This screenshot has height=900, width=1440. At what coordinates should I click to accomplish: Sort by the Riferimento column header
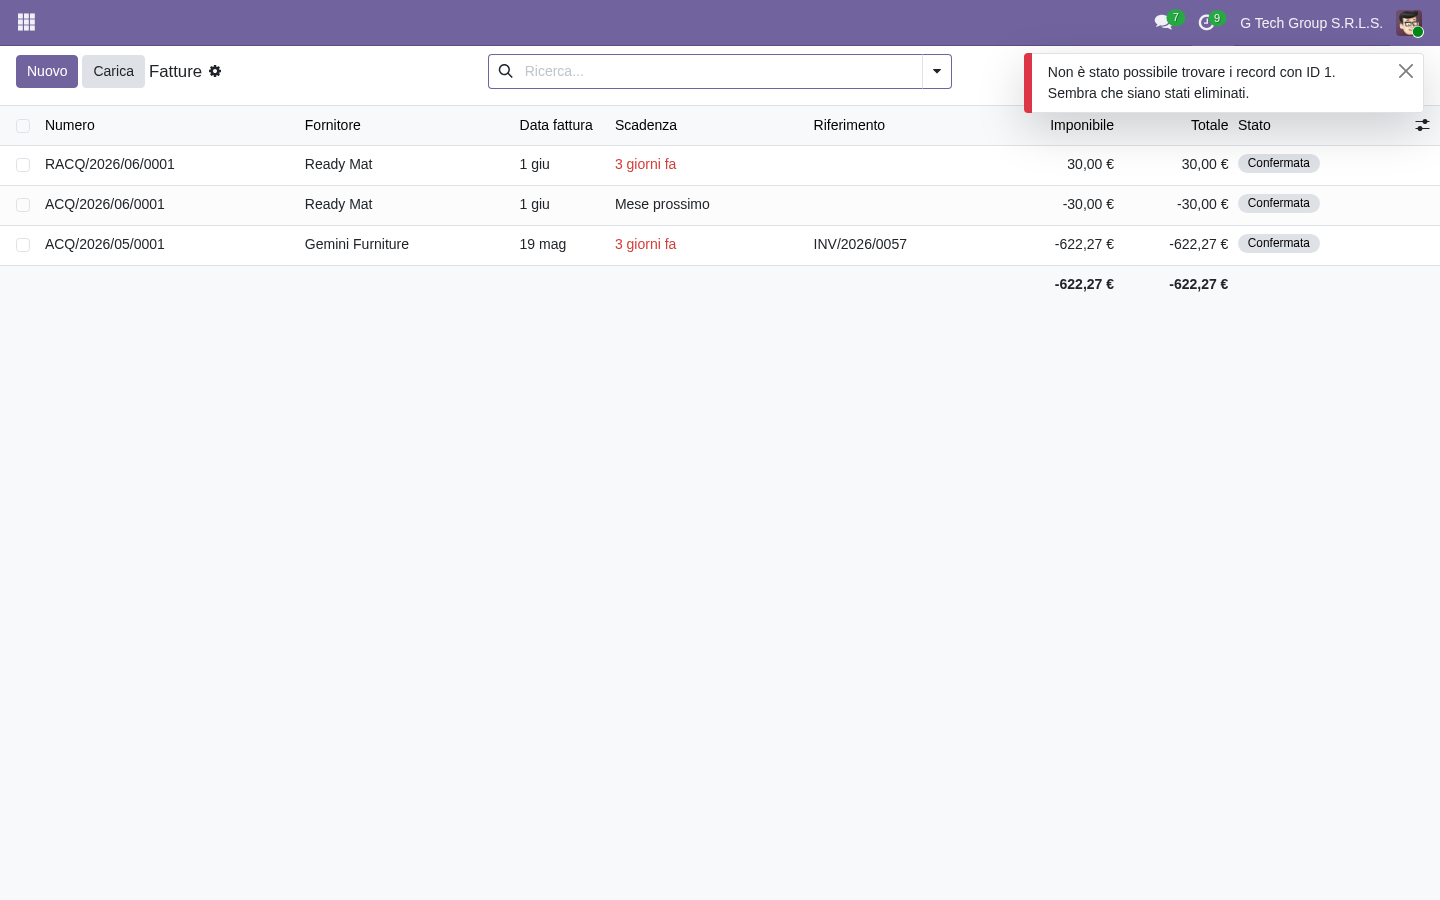coord(849,125)
